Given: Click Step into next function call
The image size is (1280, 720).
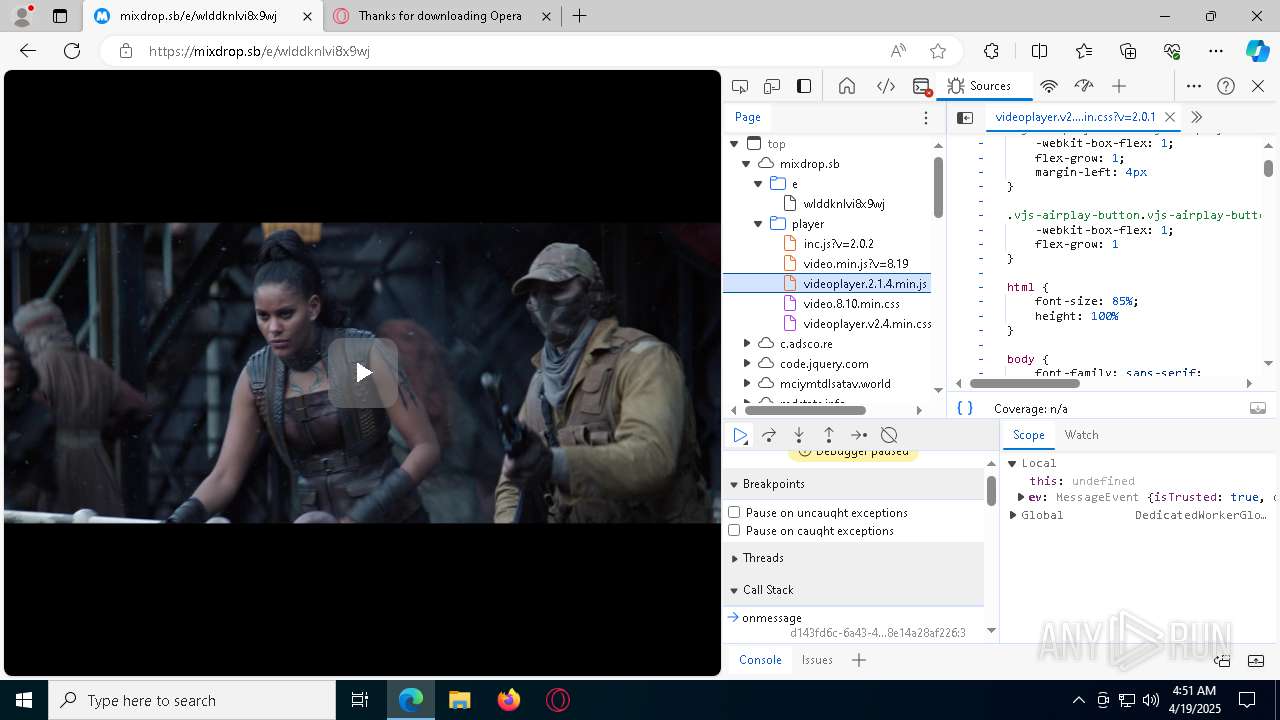Looking at the screenshot, I should [x=799, y=435].
